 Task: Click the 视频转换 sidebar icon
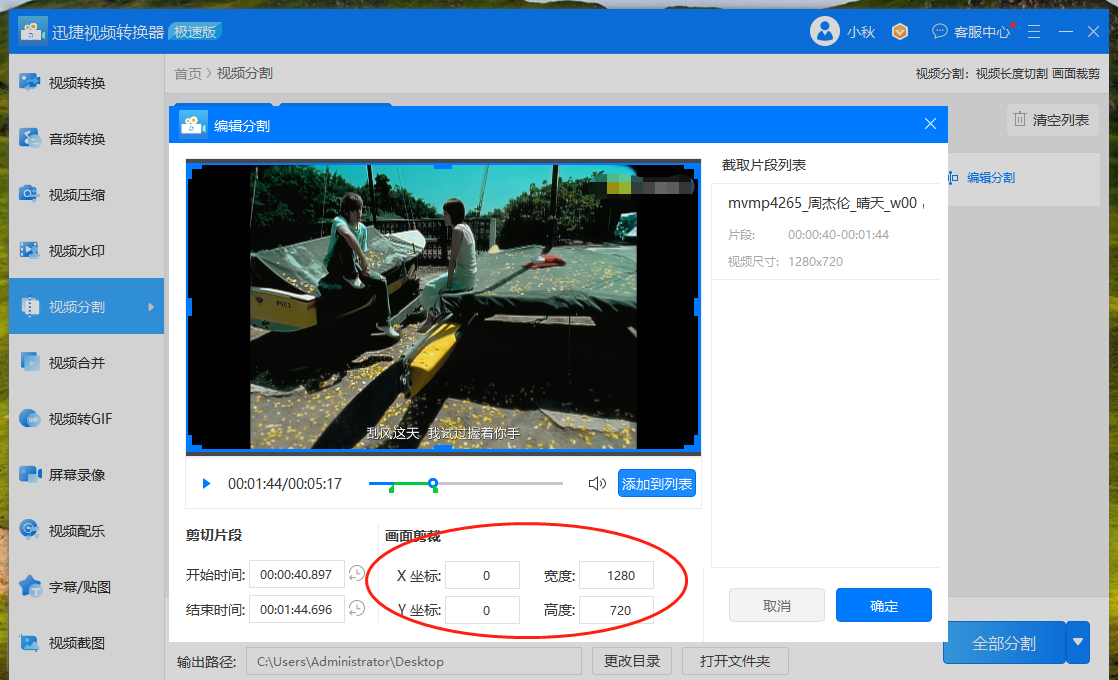[30, 82]
